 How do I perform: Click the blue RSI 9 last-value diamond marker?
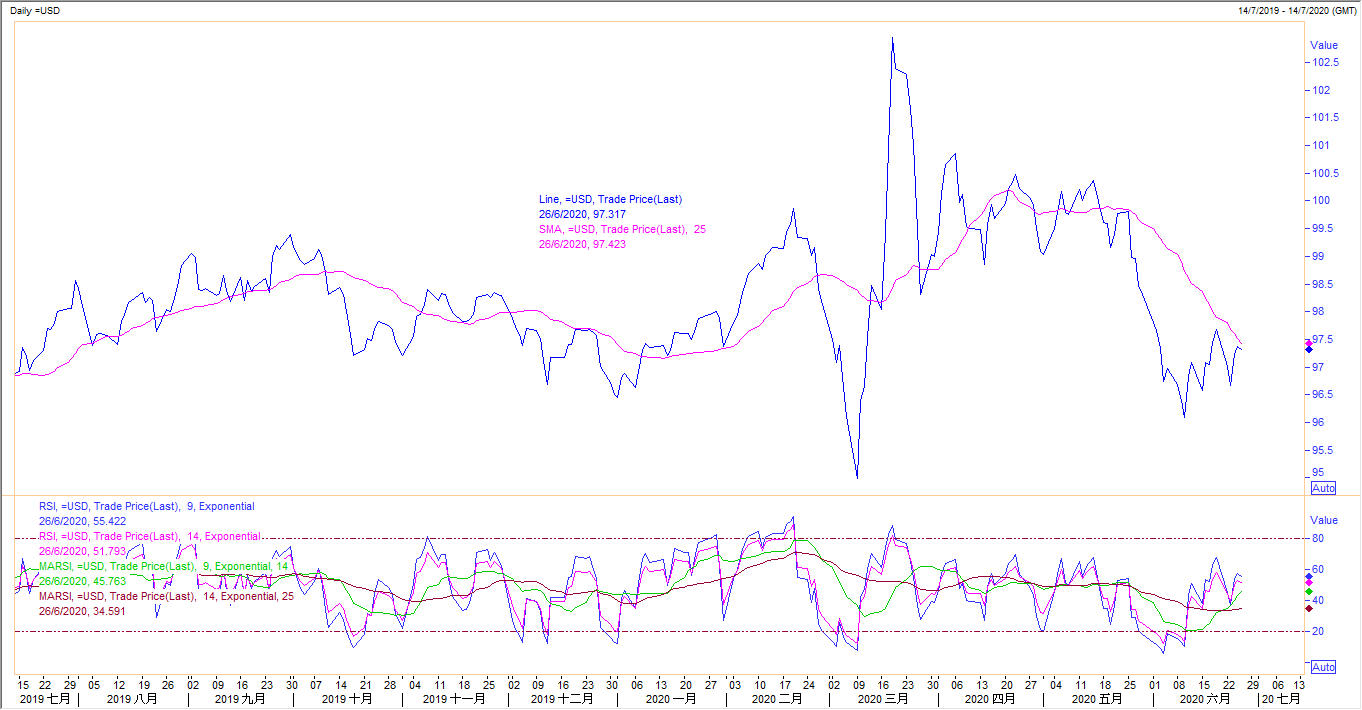coord(1309,577)
